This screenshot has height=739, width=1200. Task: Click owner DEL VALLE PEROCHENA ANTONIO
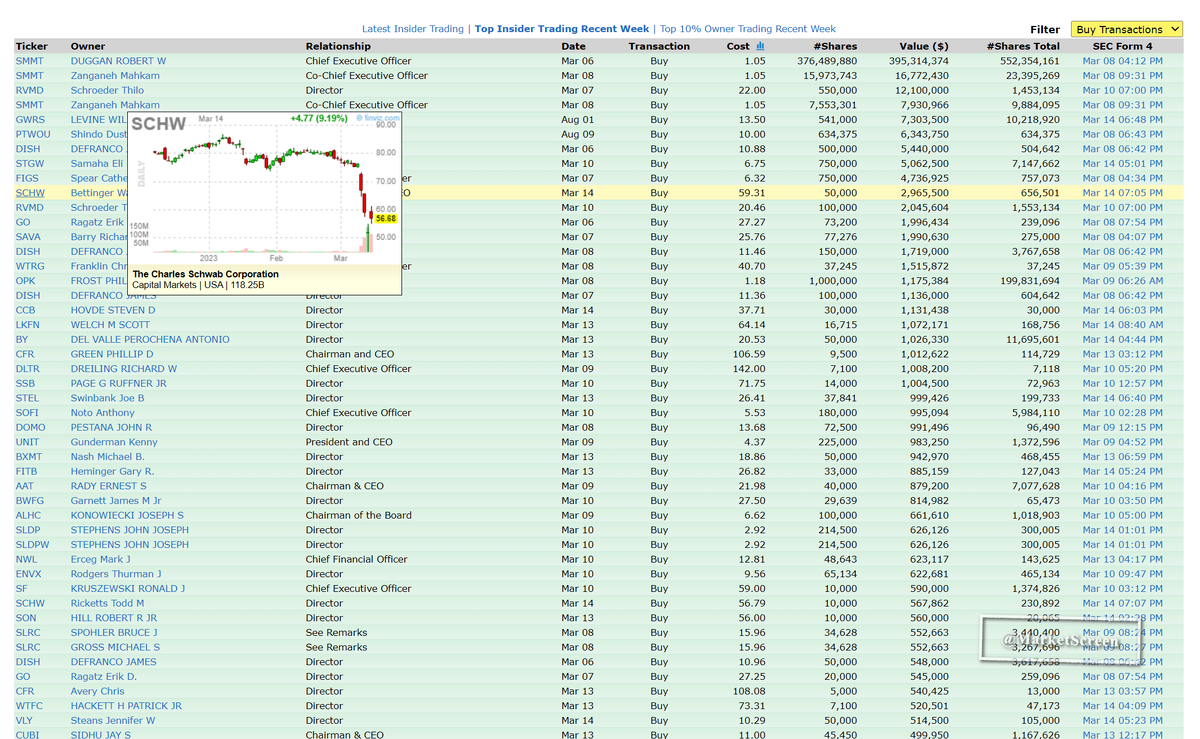(150, 339)
